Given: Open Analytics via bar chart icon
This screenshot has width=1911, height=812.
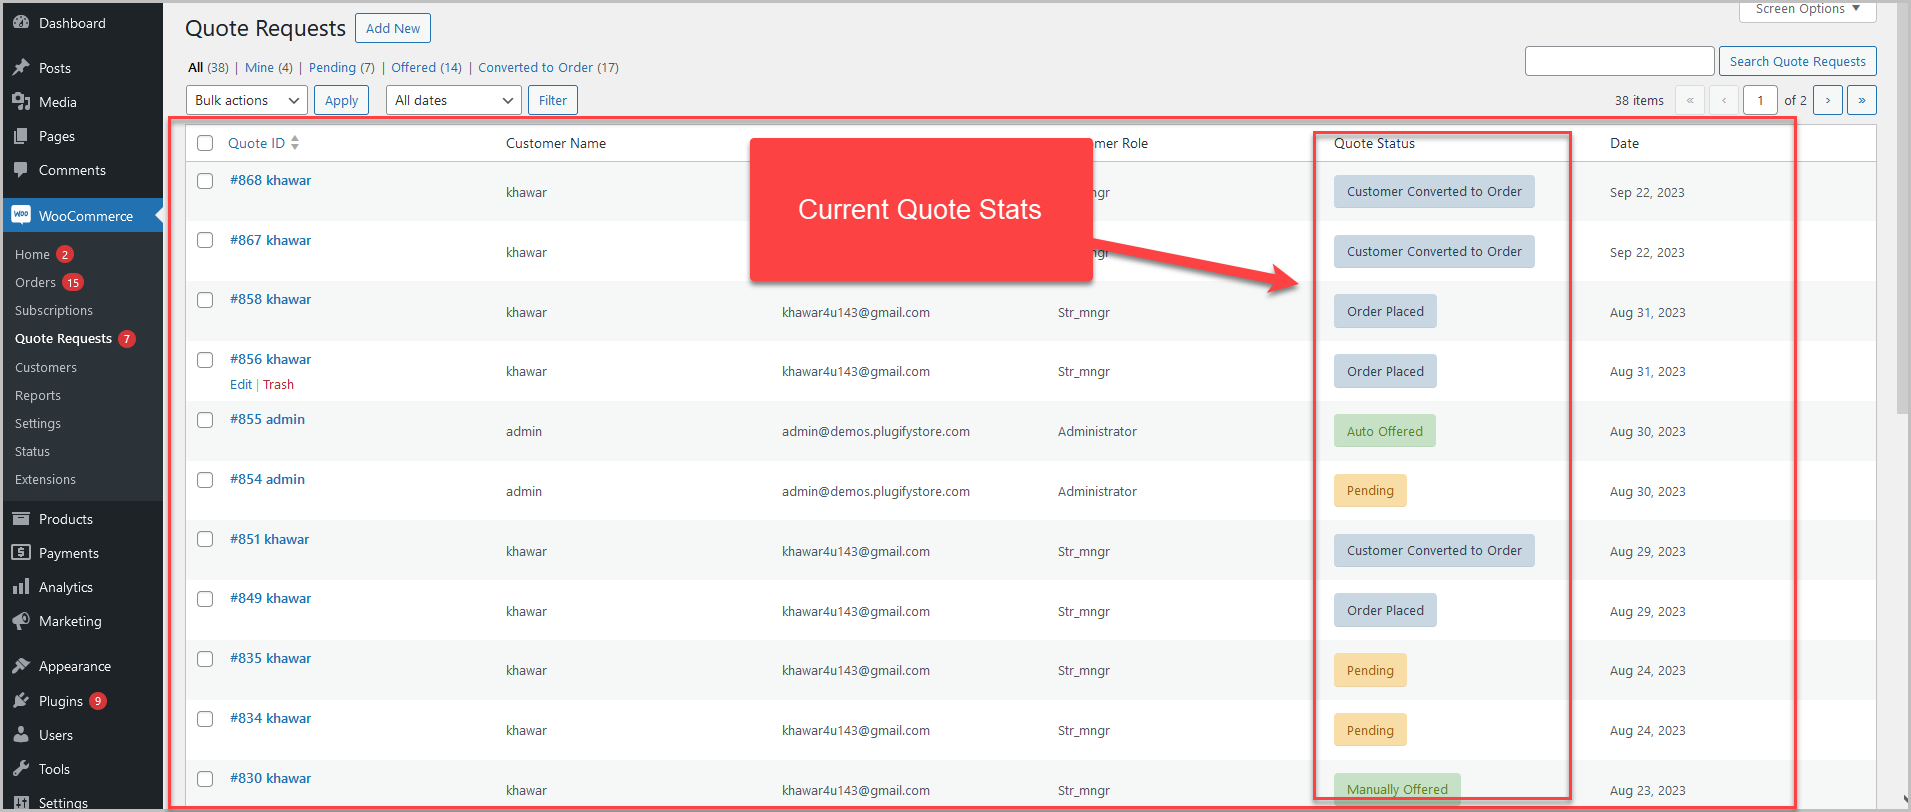Looking at the screenshot, I should point(21,587).
